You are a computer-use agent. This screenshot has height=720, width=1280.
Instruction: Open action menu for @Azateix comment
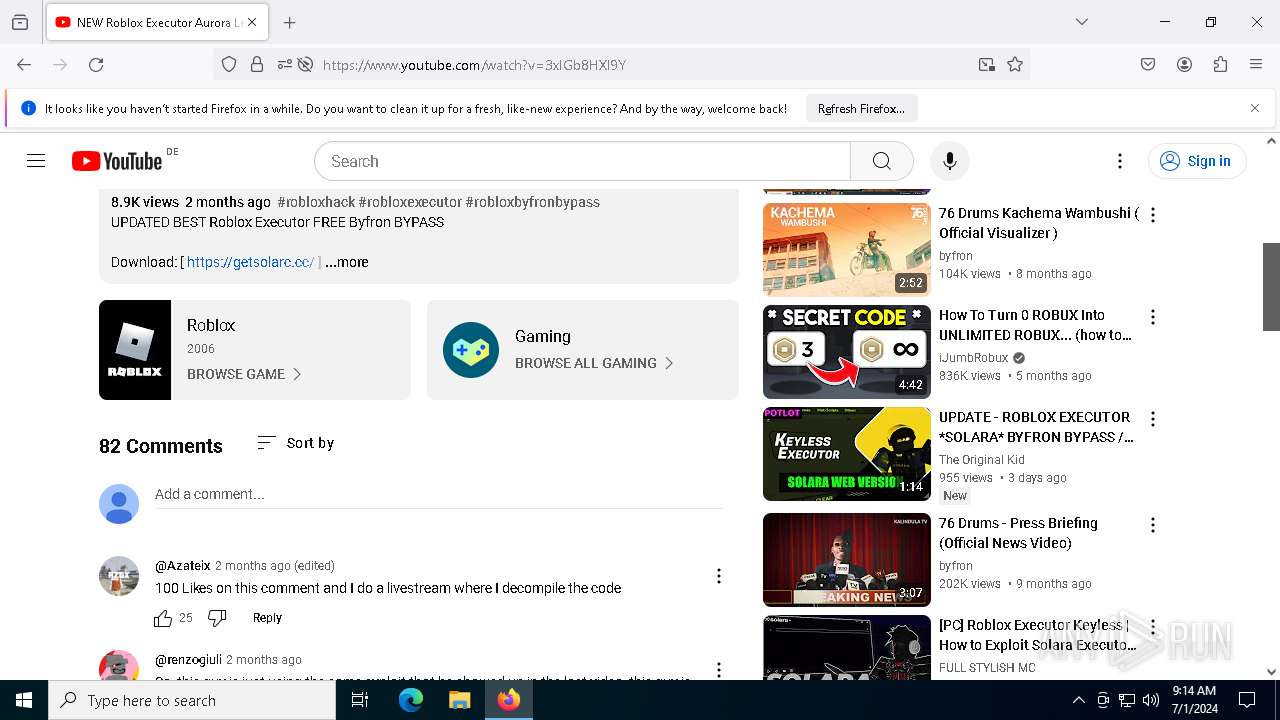(718, 576)
